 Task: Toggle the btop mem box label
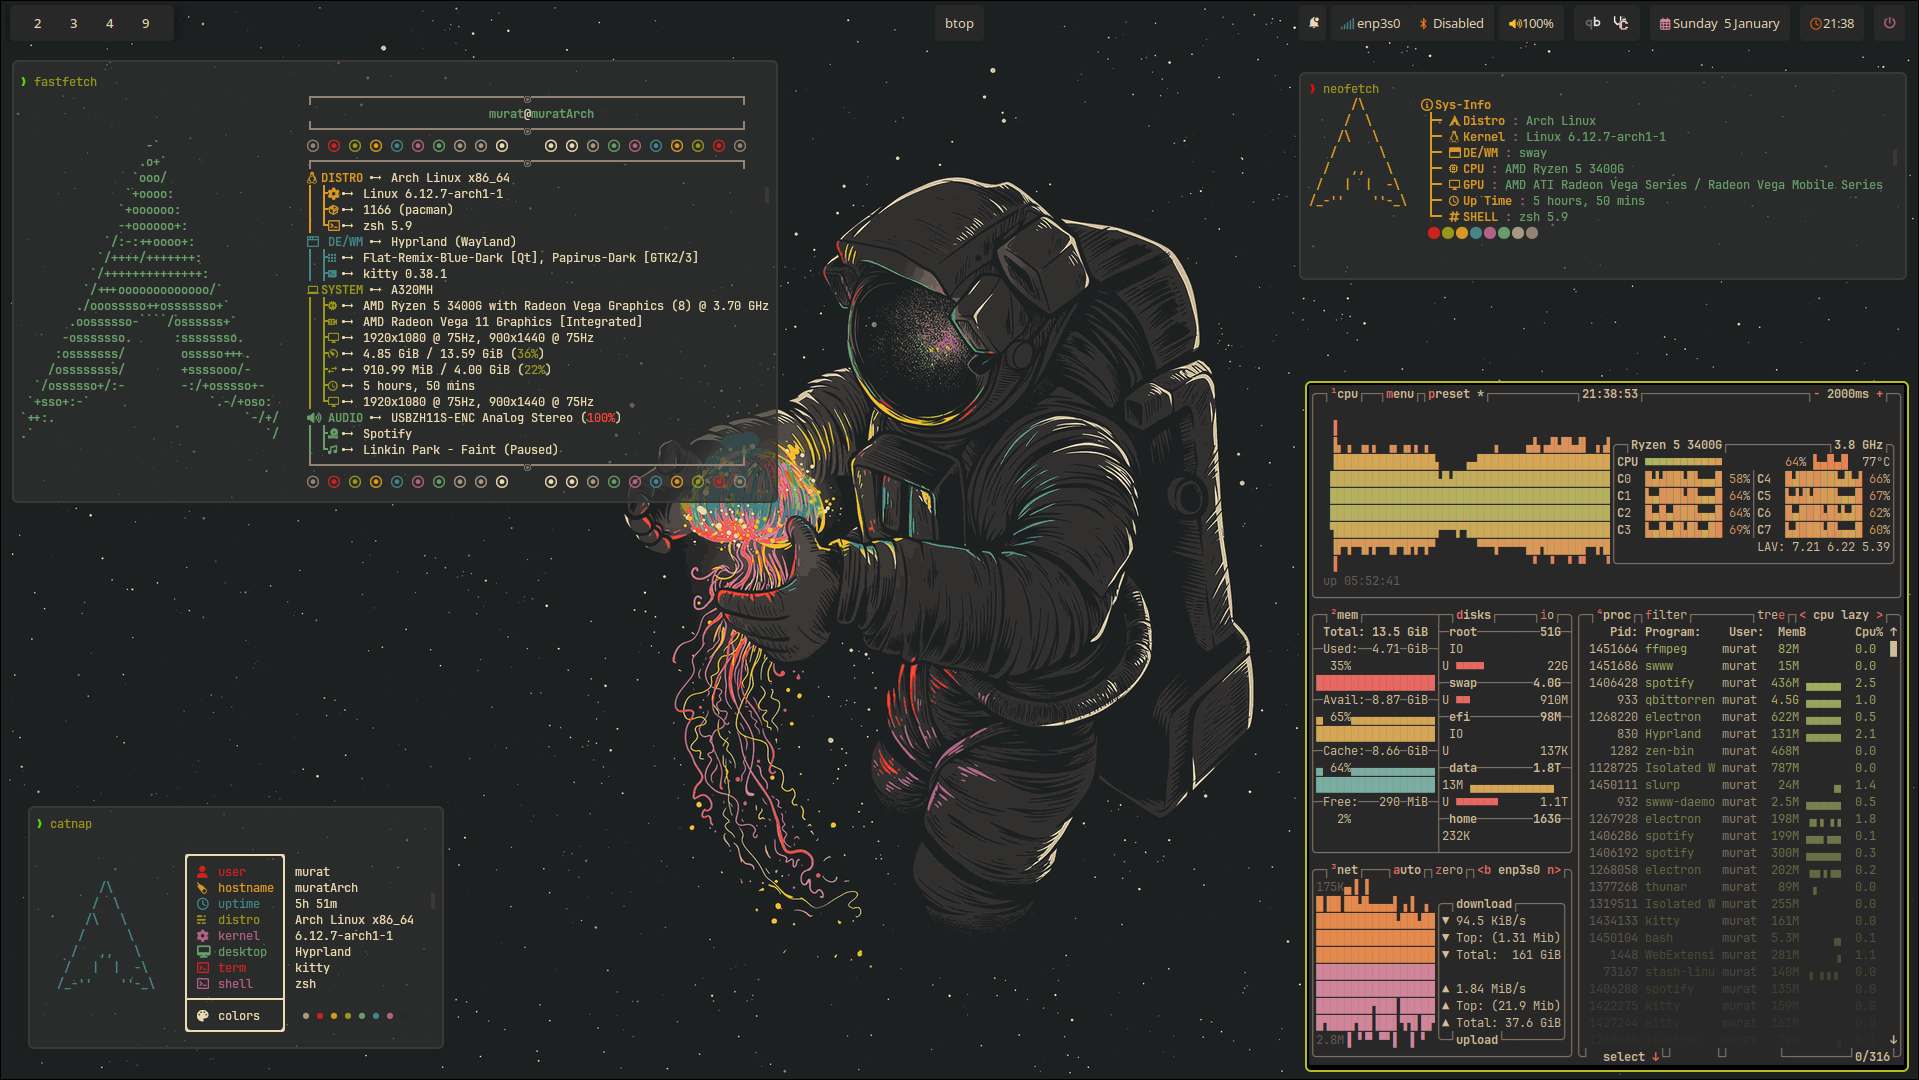click(1345, 615)
